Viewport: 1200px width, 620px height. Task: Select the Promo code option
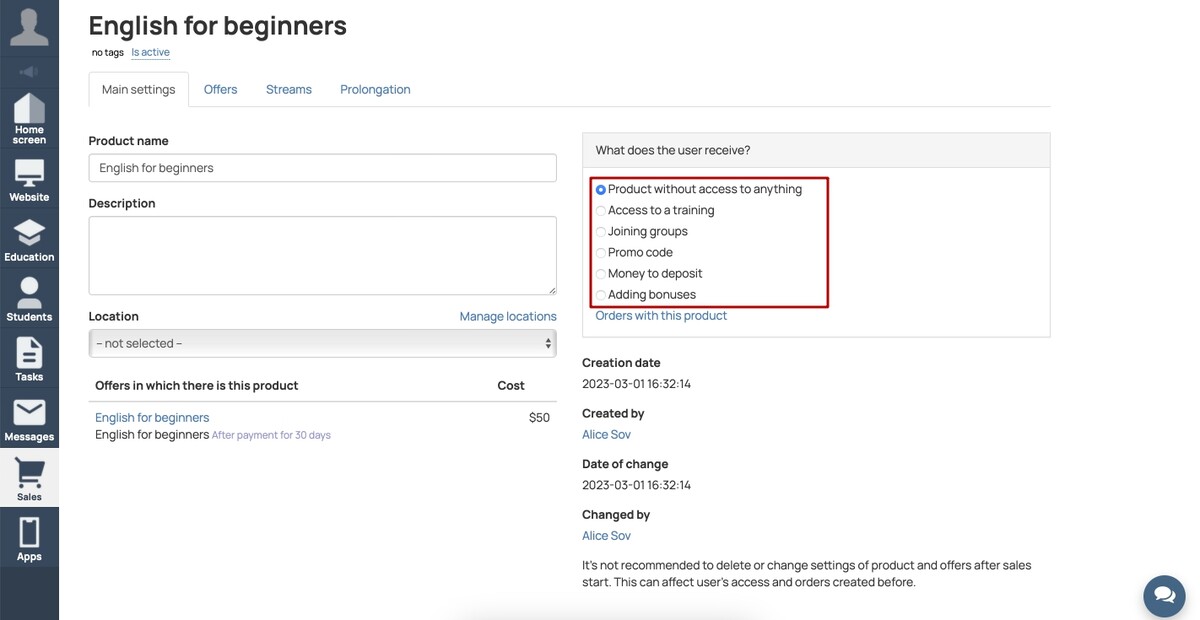pyautogui.click(x=601, y=252)
